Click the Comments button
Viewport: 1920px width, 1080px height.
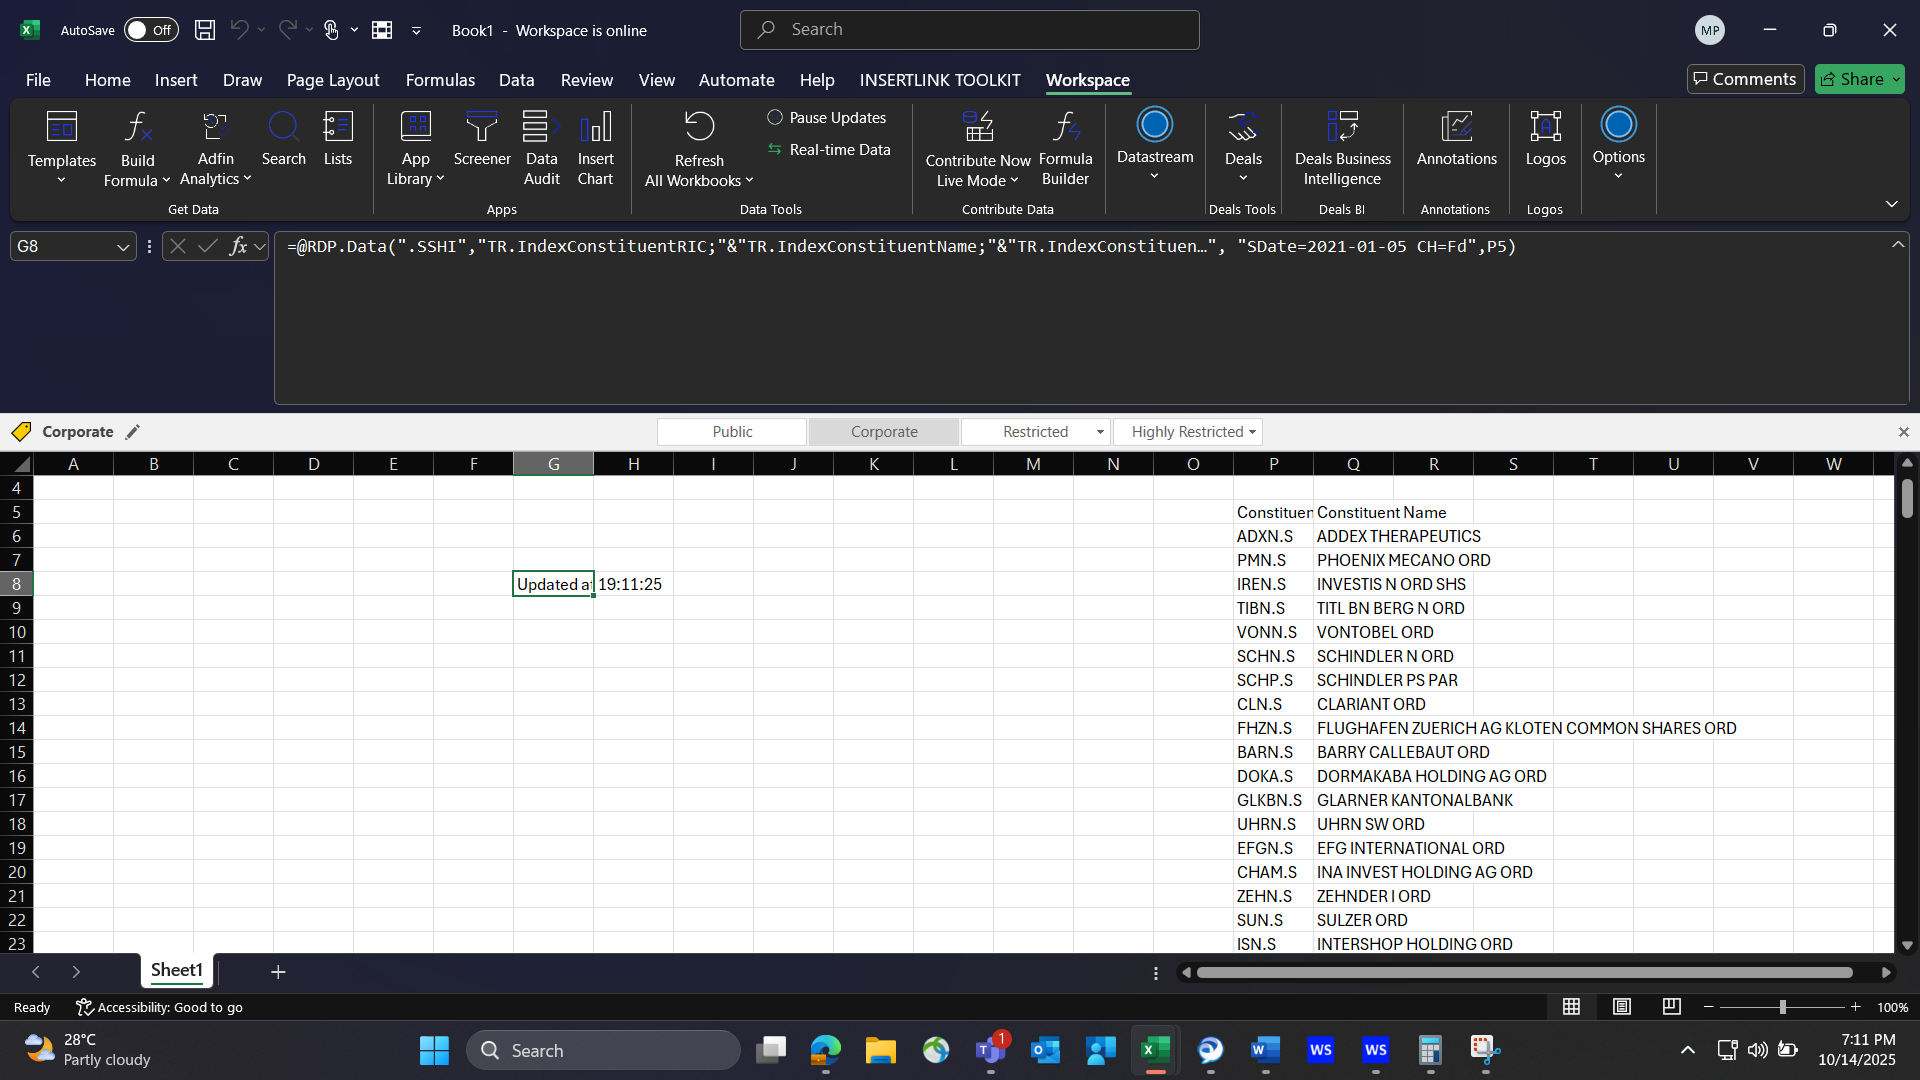pos(1745,79)
